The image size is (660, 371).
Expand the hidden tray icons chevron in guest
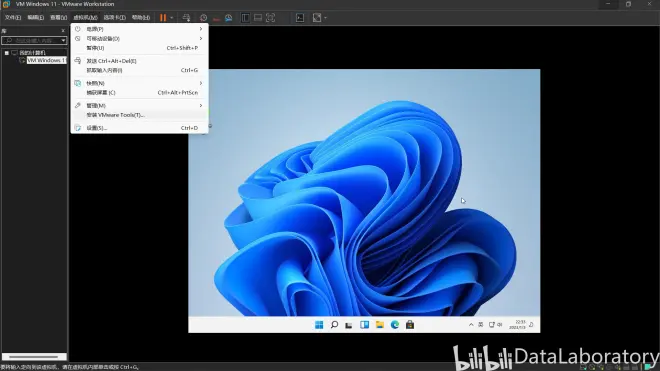[471, 325]
